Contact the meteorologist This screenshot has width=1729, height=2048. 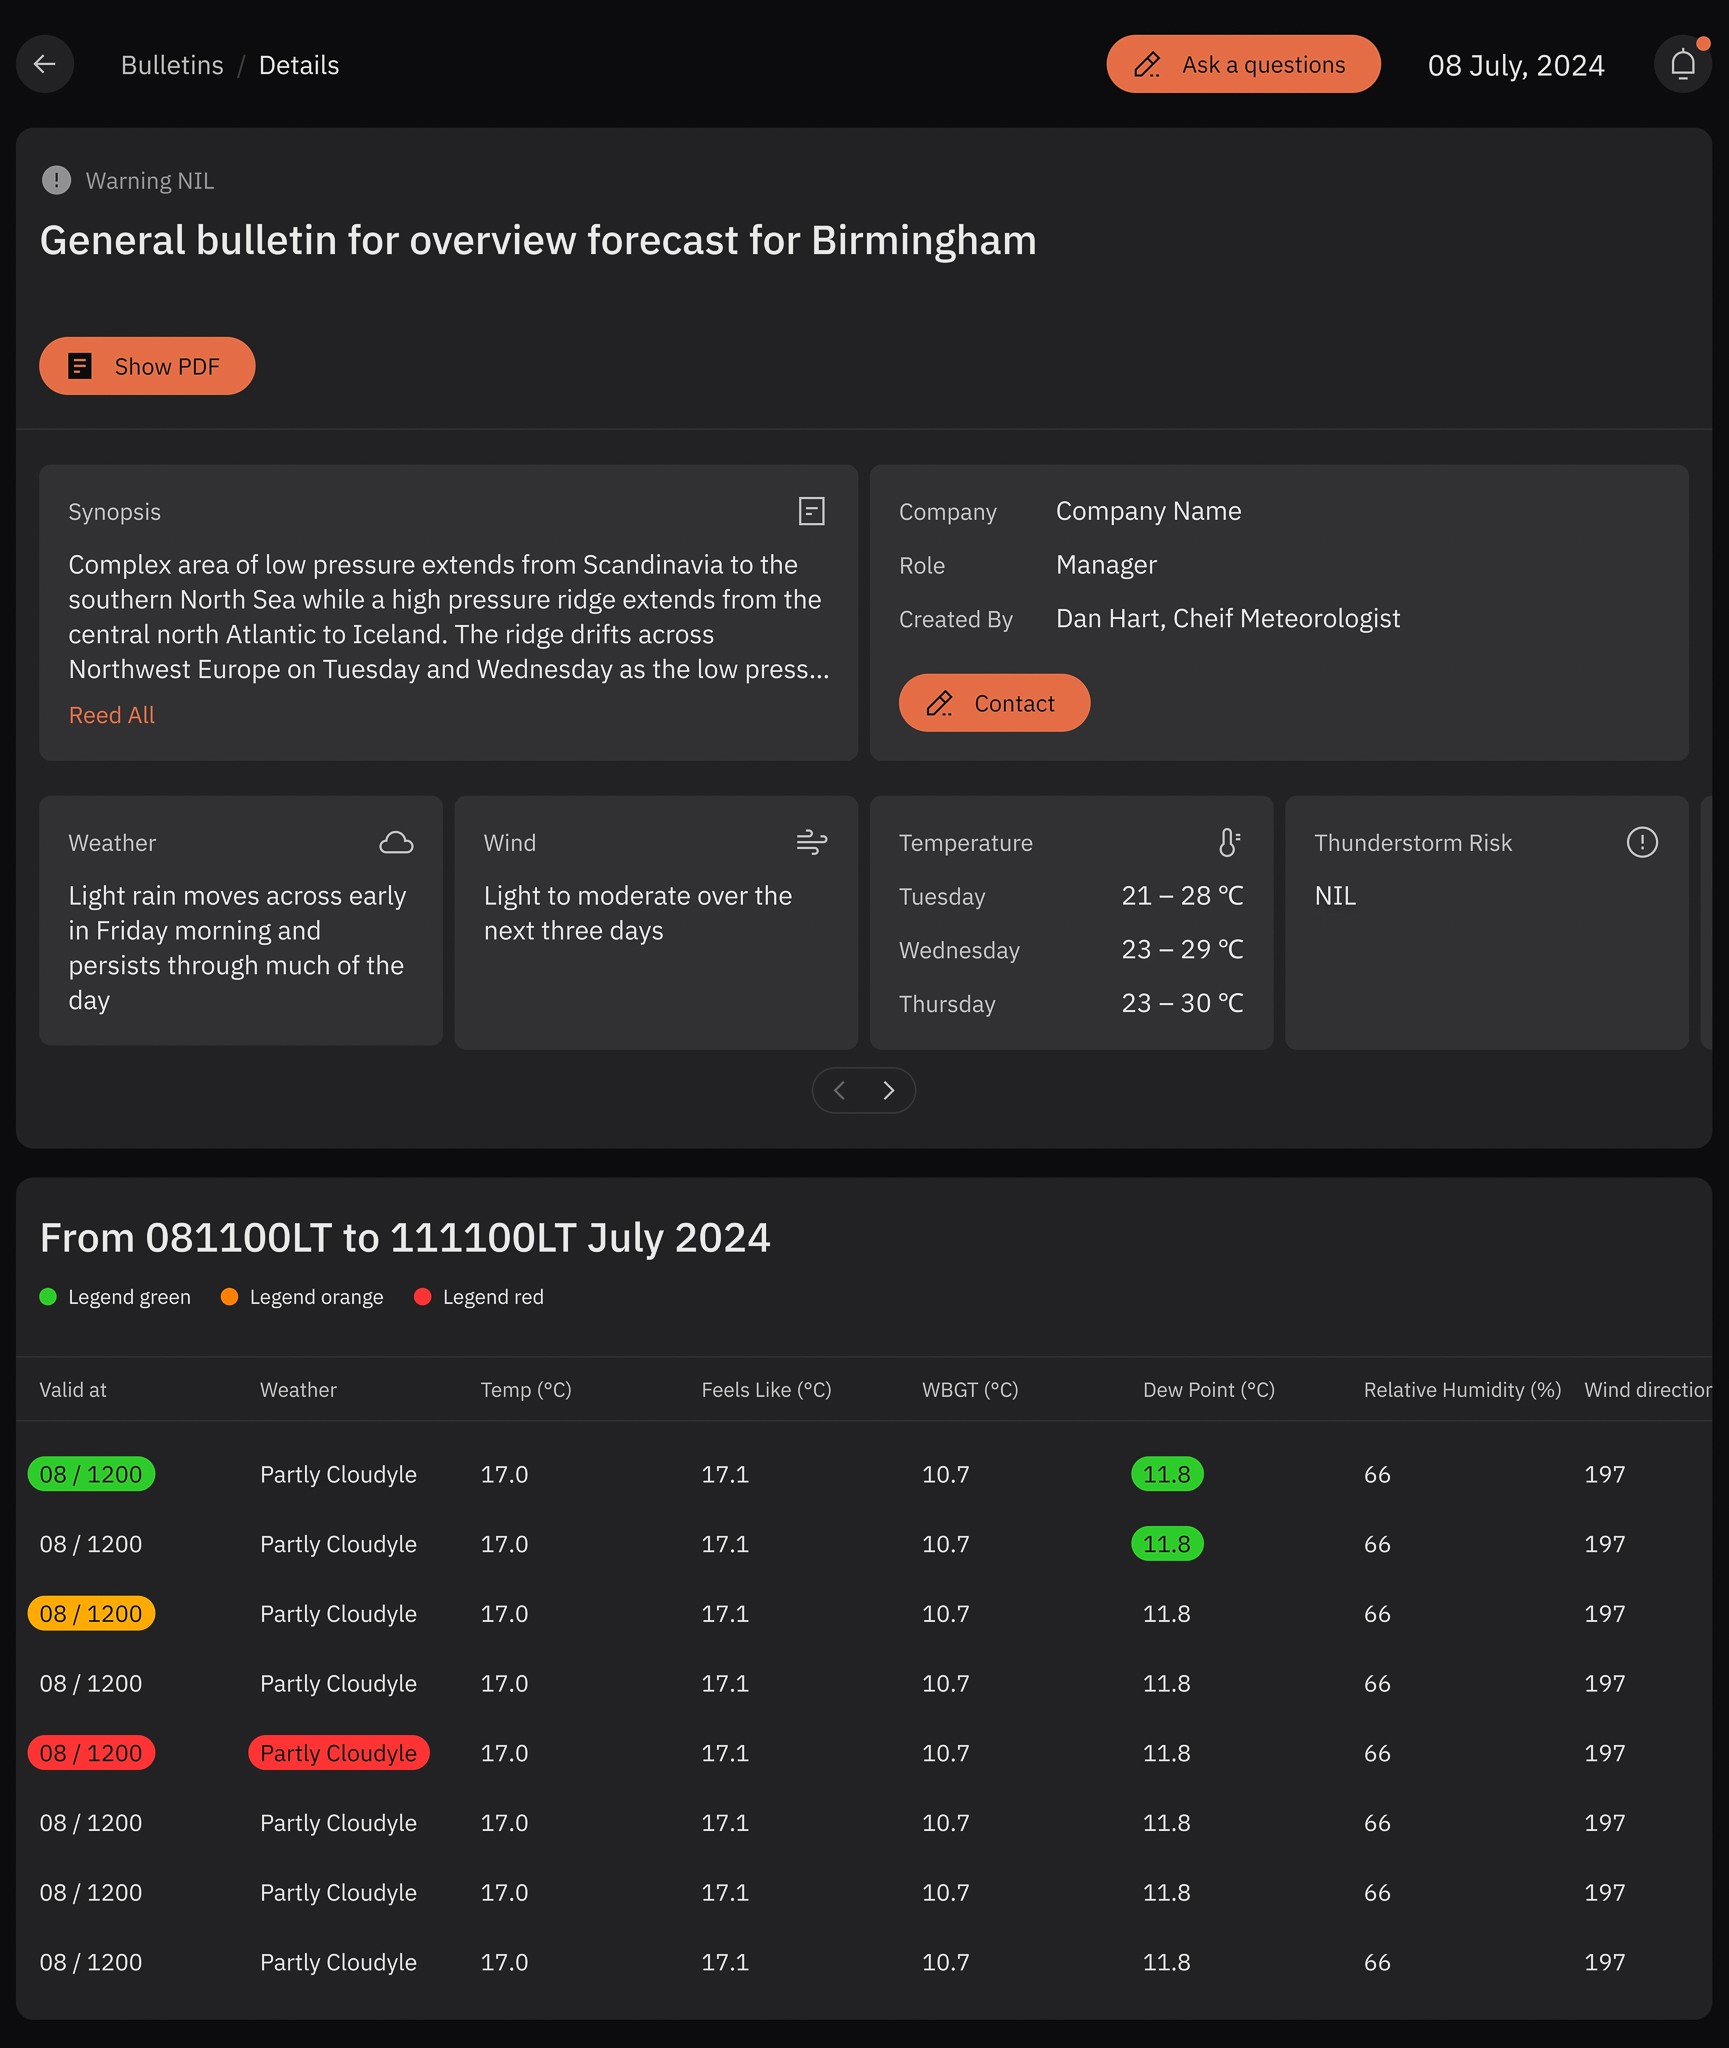pyautogui.click(x=994, y=704)
